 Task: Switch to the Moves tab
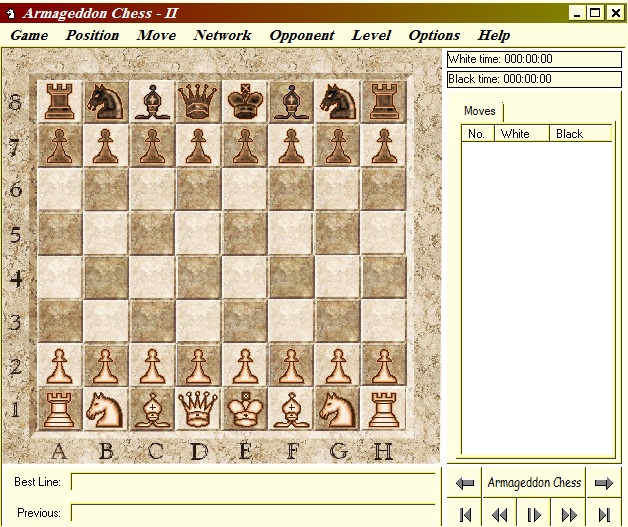coord(480,111)
